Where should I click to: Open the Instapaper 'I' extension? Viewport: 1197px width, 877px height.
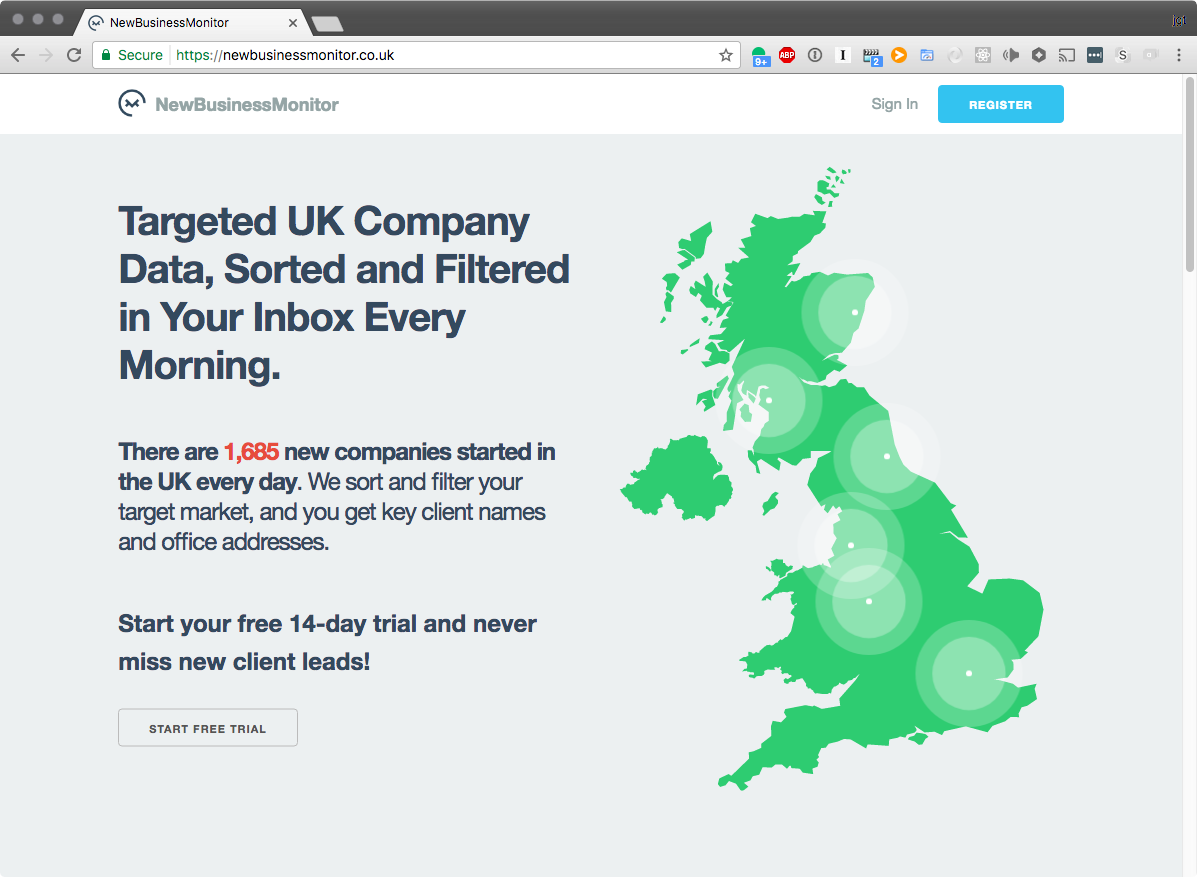point(843,55)
